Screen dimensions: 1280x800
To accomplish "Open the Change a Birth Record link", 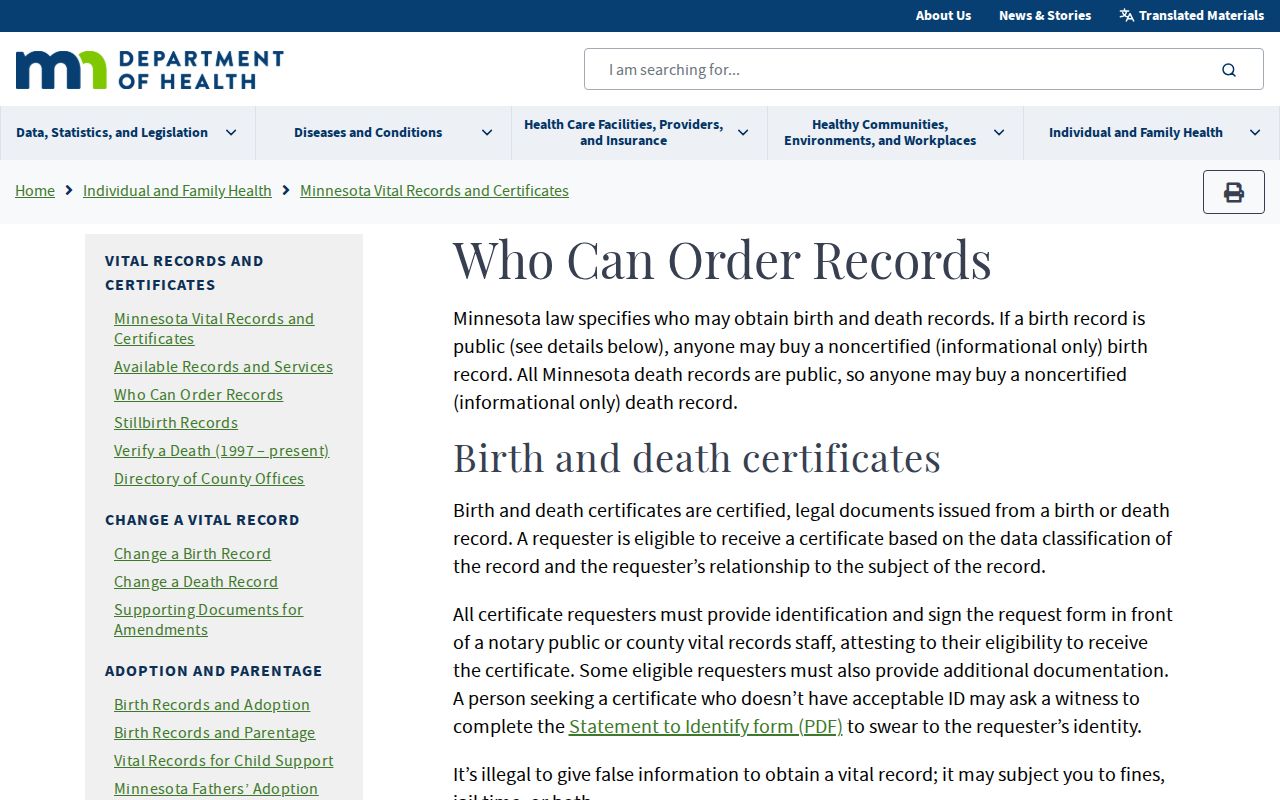I will tap(192, 554).
